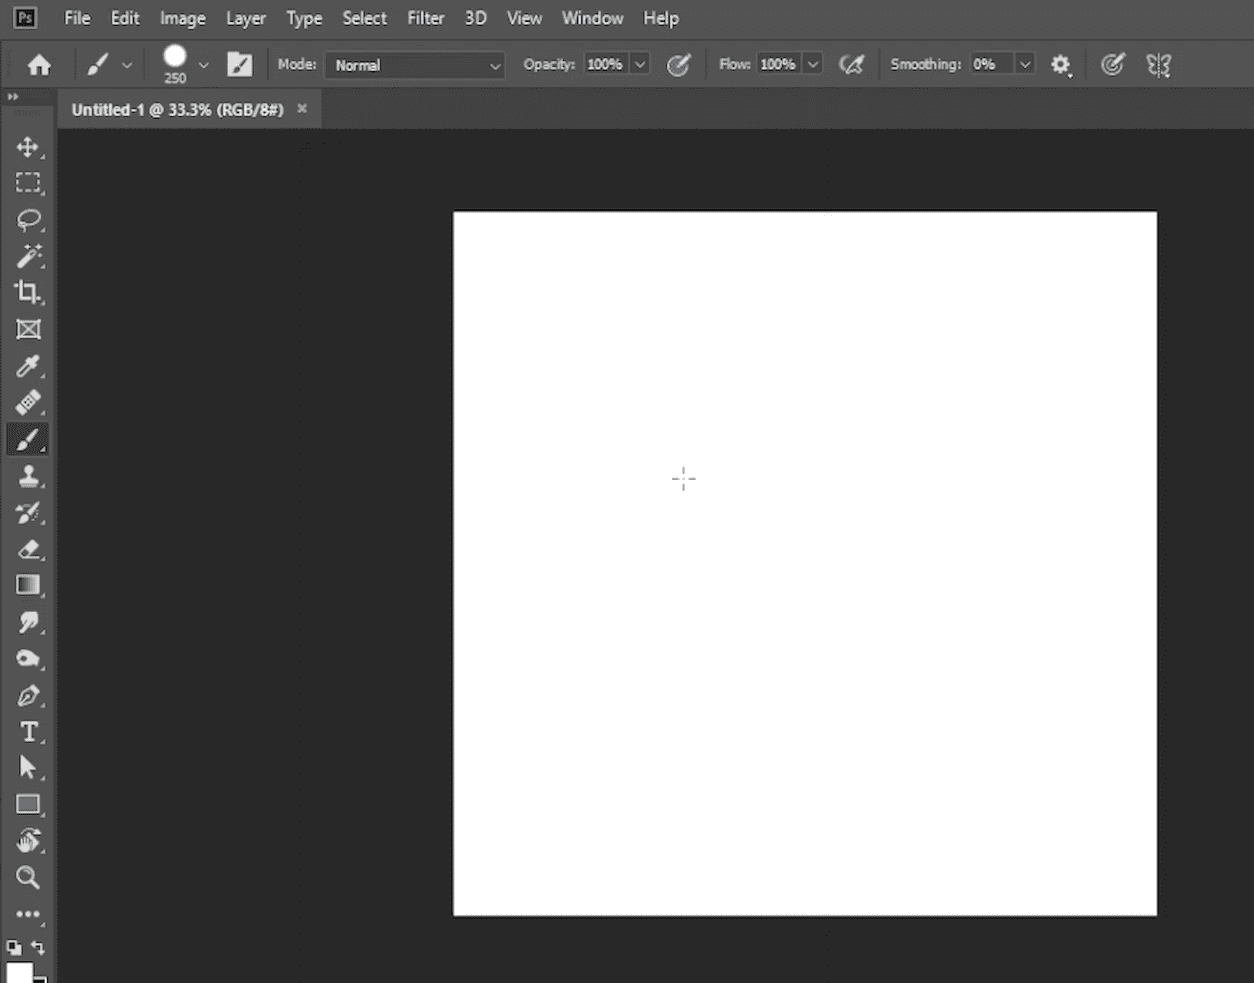Select the Sponge tool

27,659
